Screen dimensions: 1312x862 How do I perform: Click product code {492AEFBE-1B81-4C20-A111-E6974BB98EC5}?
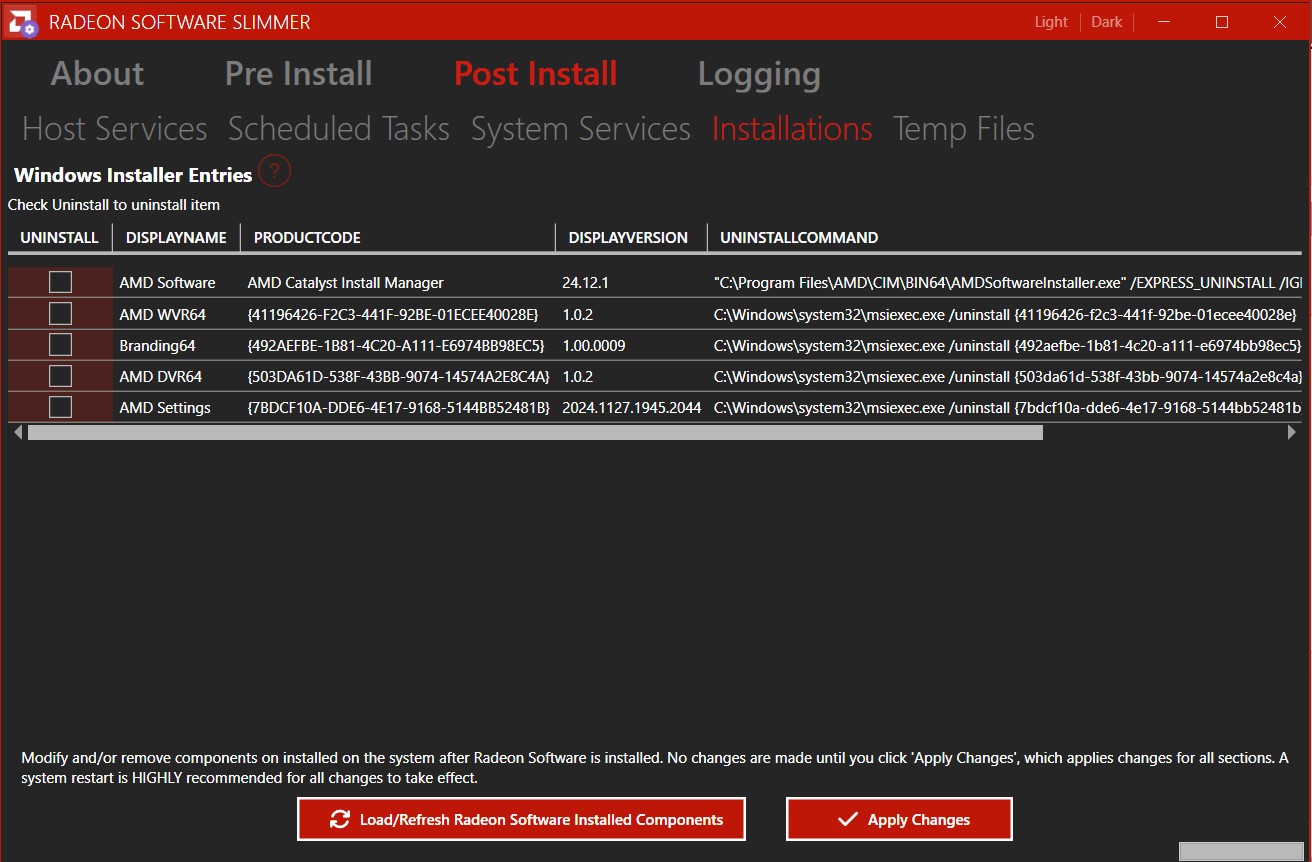pos(399,345)
